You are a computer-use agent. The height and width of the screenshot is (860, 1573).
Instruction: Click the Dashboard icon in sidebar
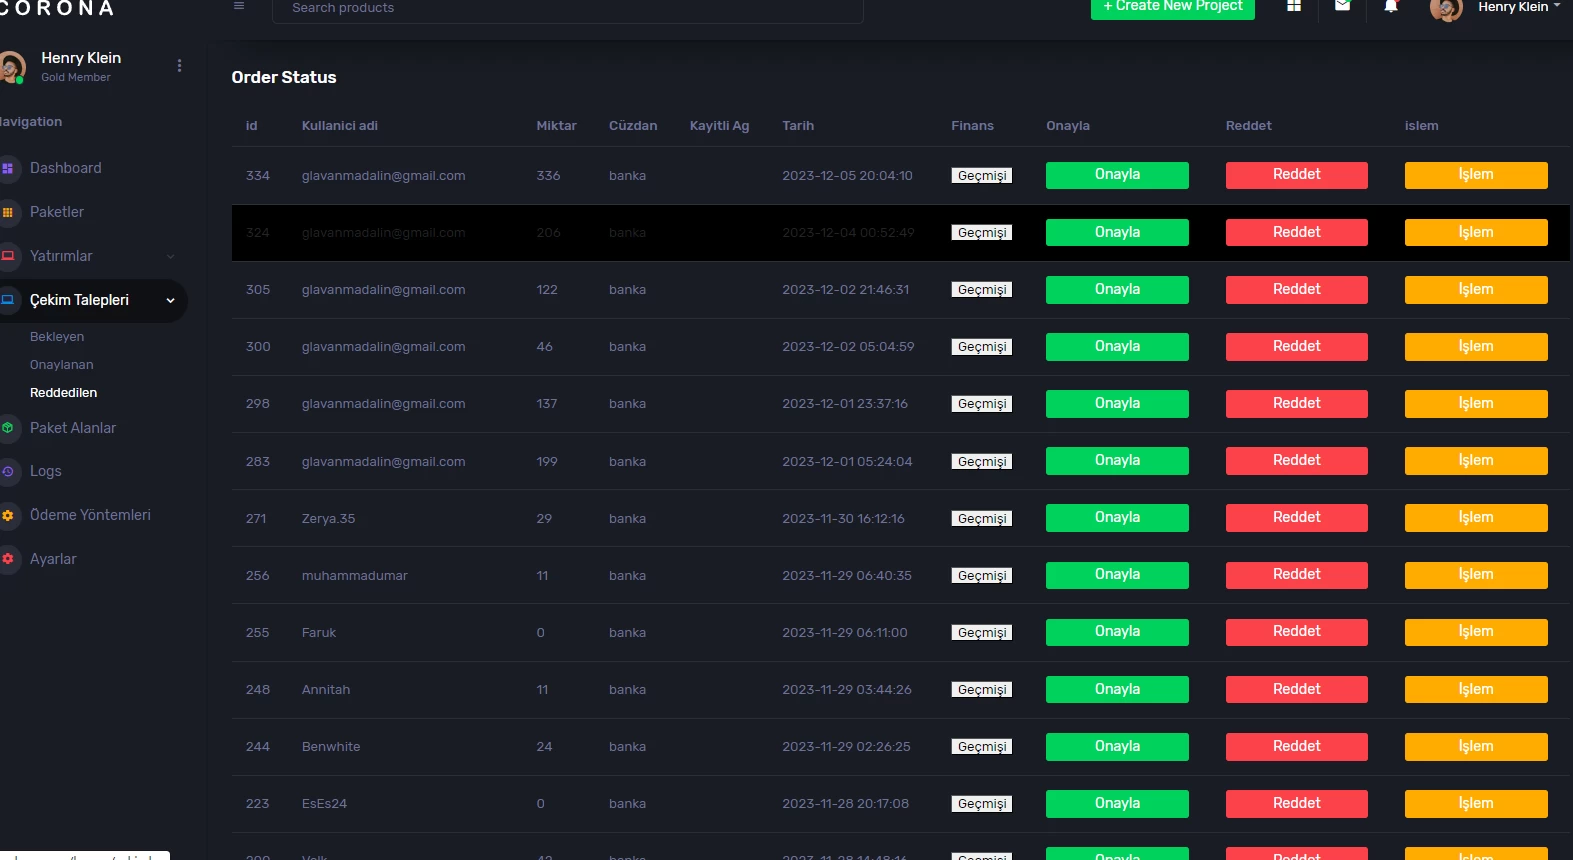(x=8, y=169)
